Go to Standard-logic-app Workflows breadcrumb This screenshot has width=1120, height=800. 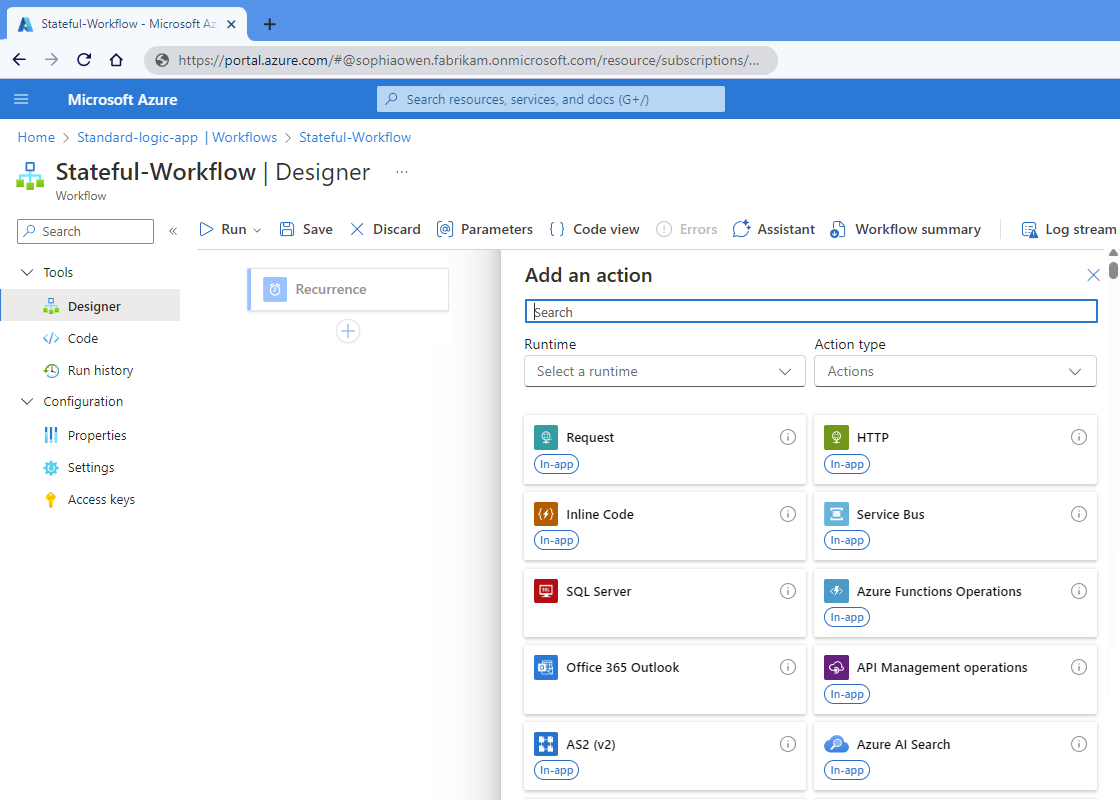tap(177, 137)
